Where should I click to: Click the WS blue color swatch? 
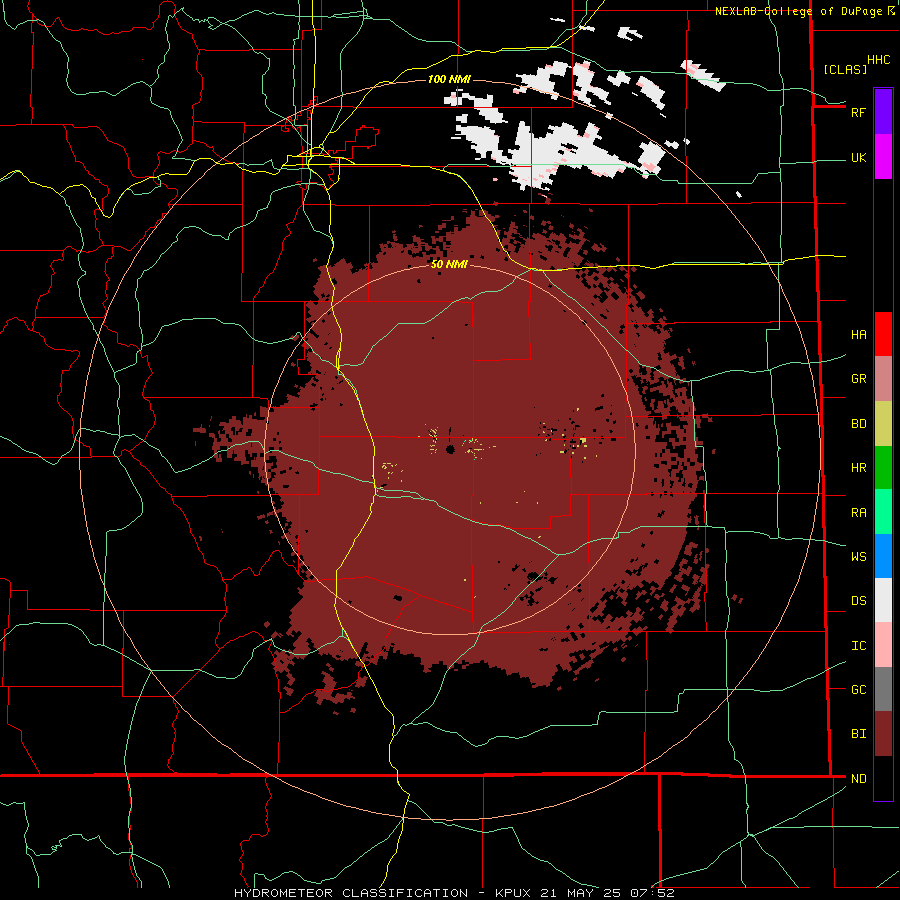click(x=883, y=556)
